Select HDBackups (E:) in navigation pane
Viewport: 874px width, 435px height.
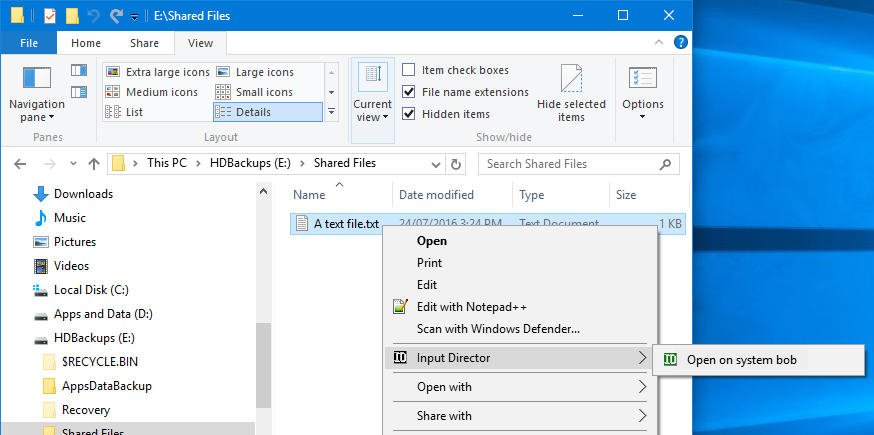pyautogui.click(x=84, y=338)
